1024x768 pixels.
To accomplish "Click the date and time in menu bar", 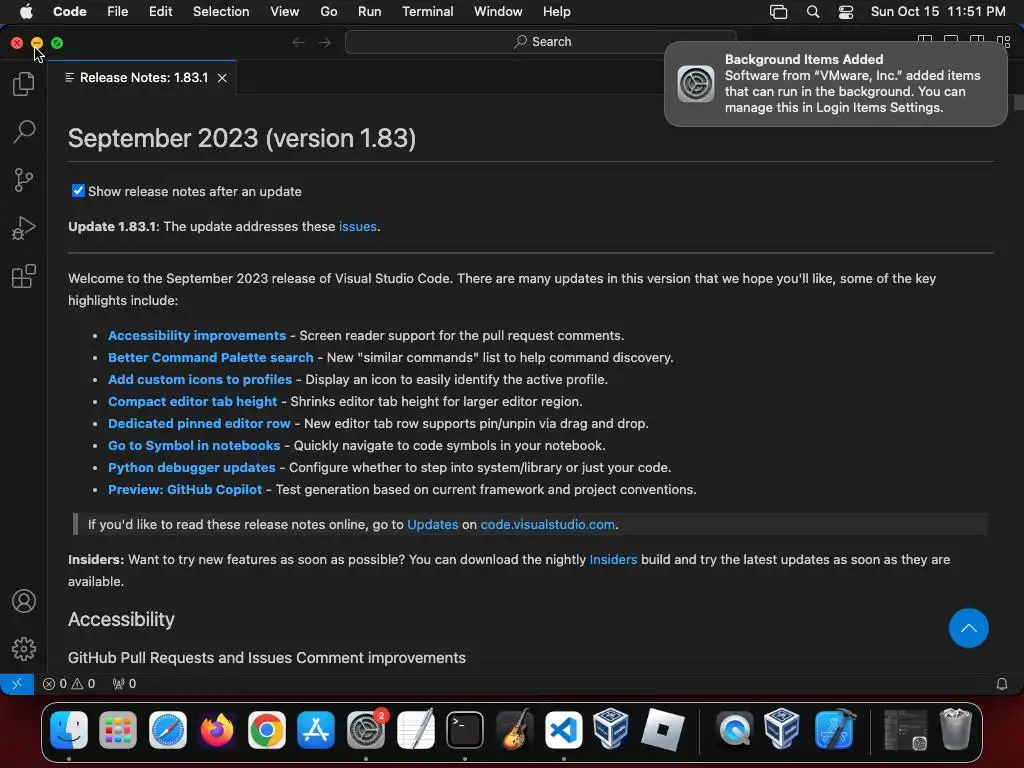I will coord(938,12).
